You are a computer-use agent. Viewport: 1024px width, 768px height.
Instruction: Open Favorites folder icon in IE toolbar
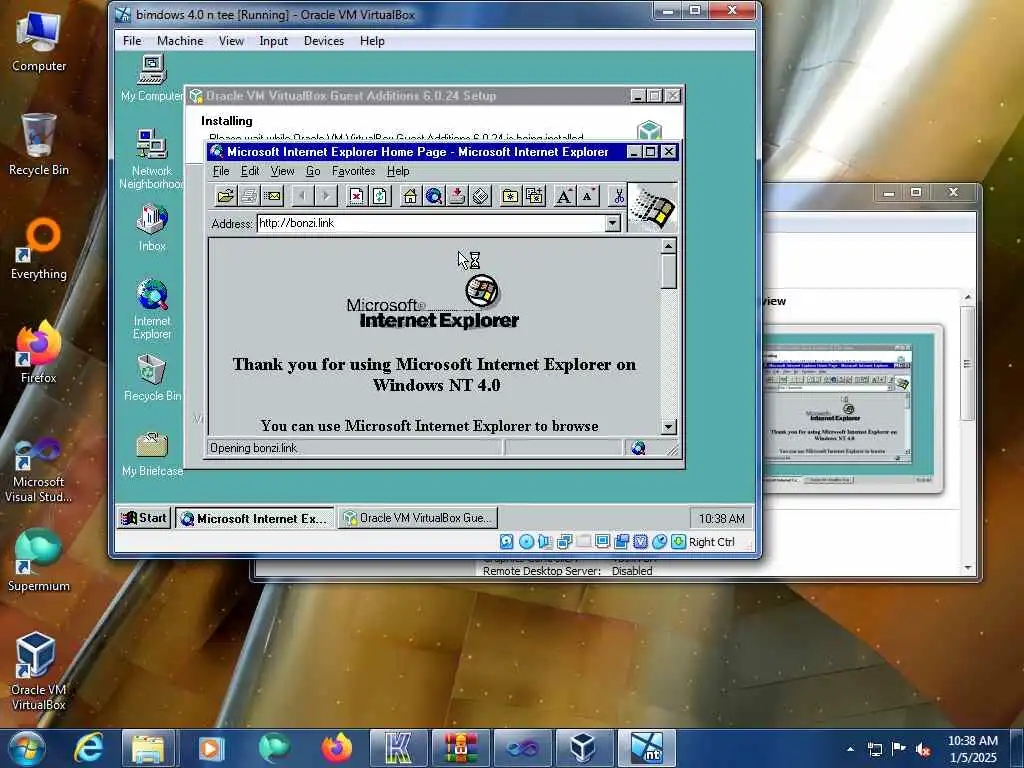510,196
